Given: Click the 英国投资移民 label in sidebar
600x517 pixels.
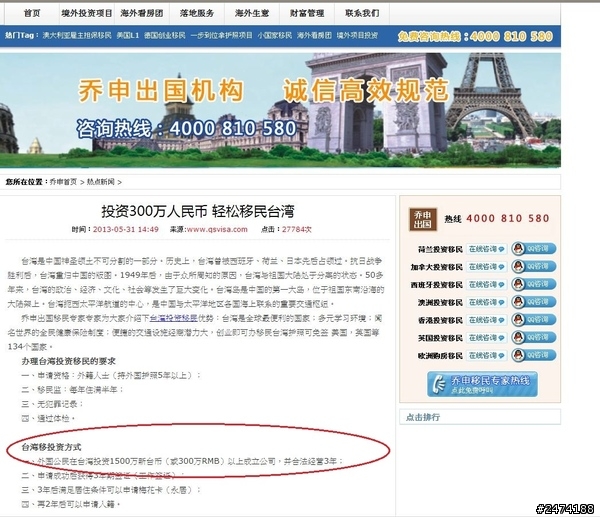Looking at the screenshot, I should click(440, 338).
